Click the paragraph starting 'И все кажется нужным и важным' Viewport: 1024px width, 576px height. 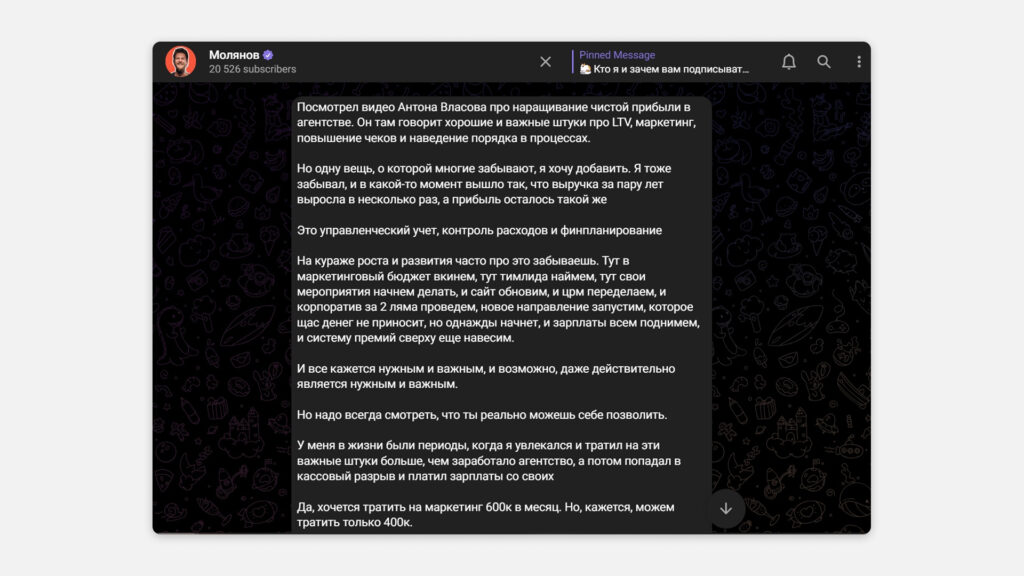pos(486,376)
